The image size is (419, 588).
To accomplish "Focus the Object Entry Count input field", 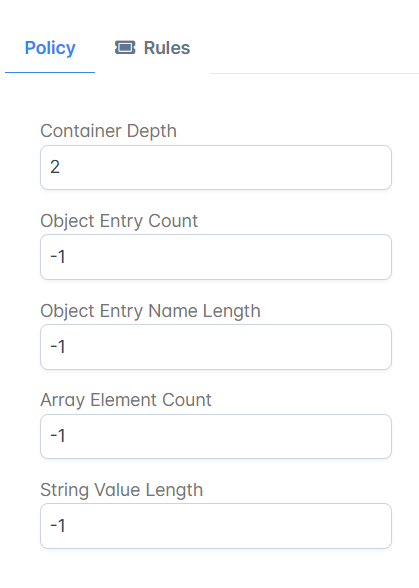I will 216,257.
